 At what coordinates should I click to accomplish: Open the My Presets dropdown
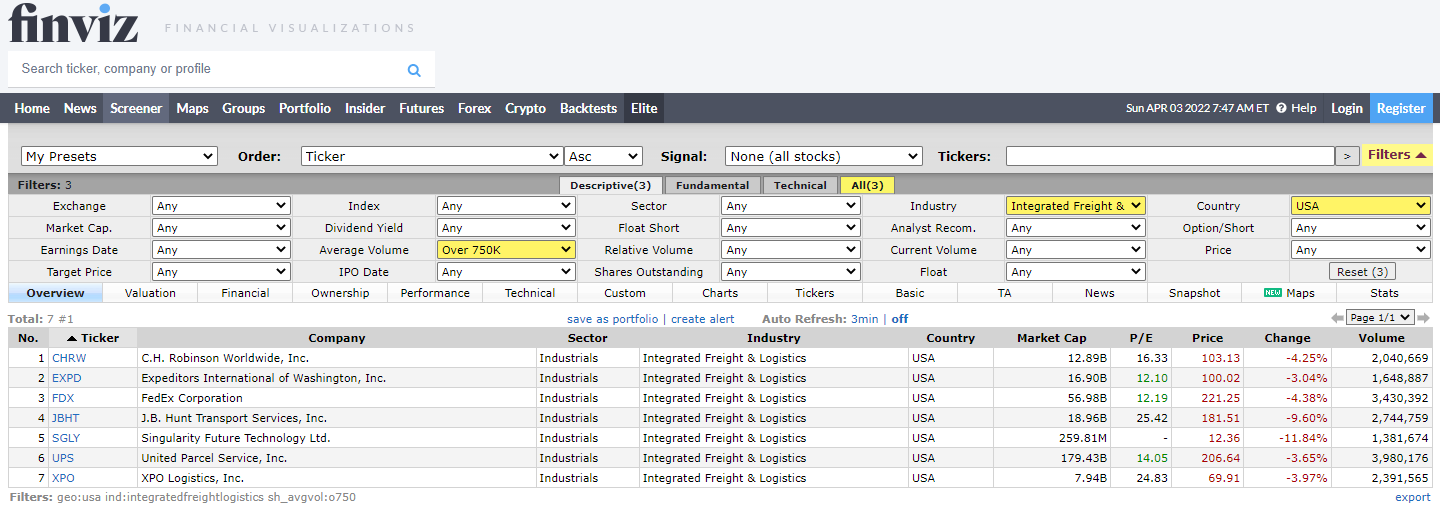[119, 156]
